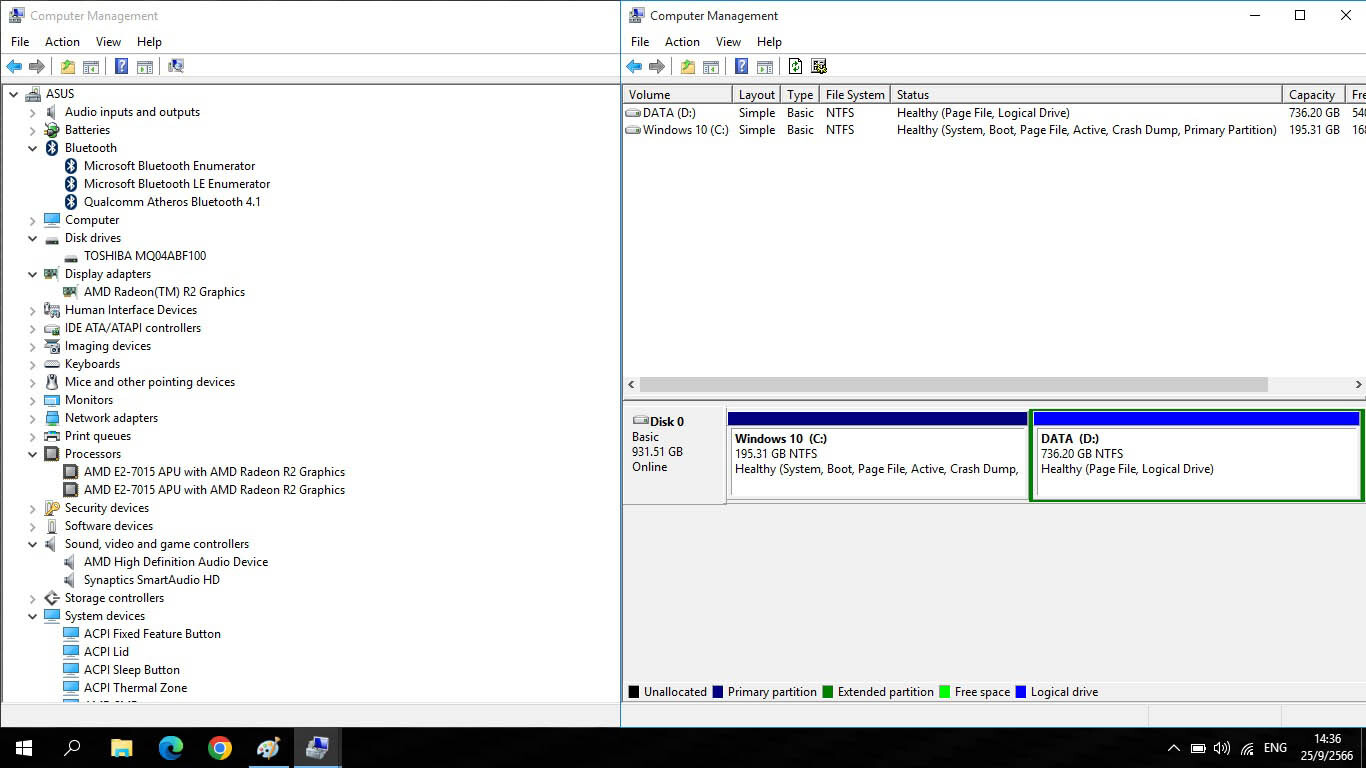
Task: Collapse the System devices category
Action: [x=33, y=616]
